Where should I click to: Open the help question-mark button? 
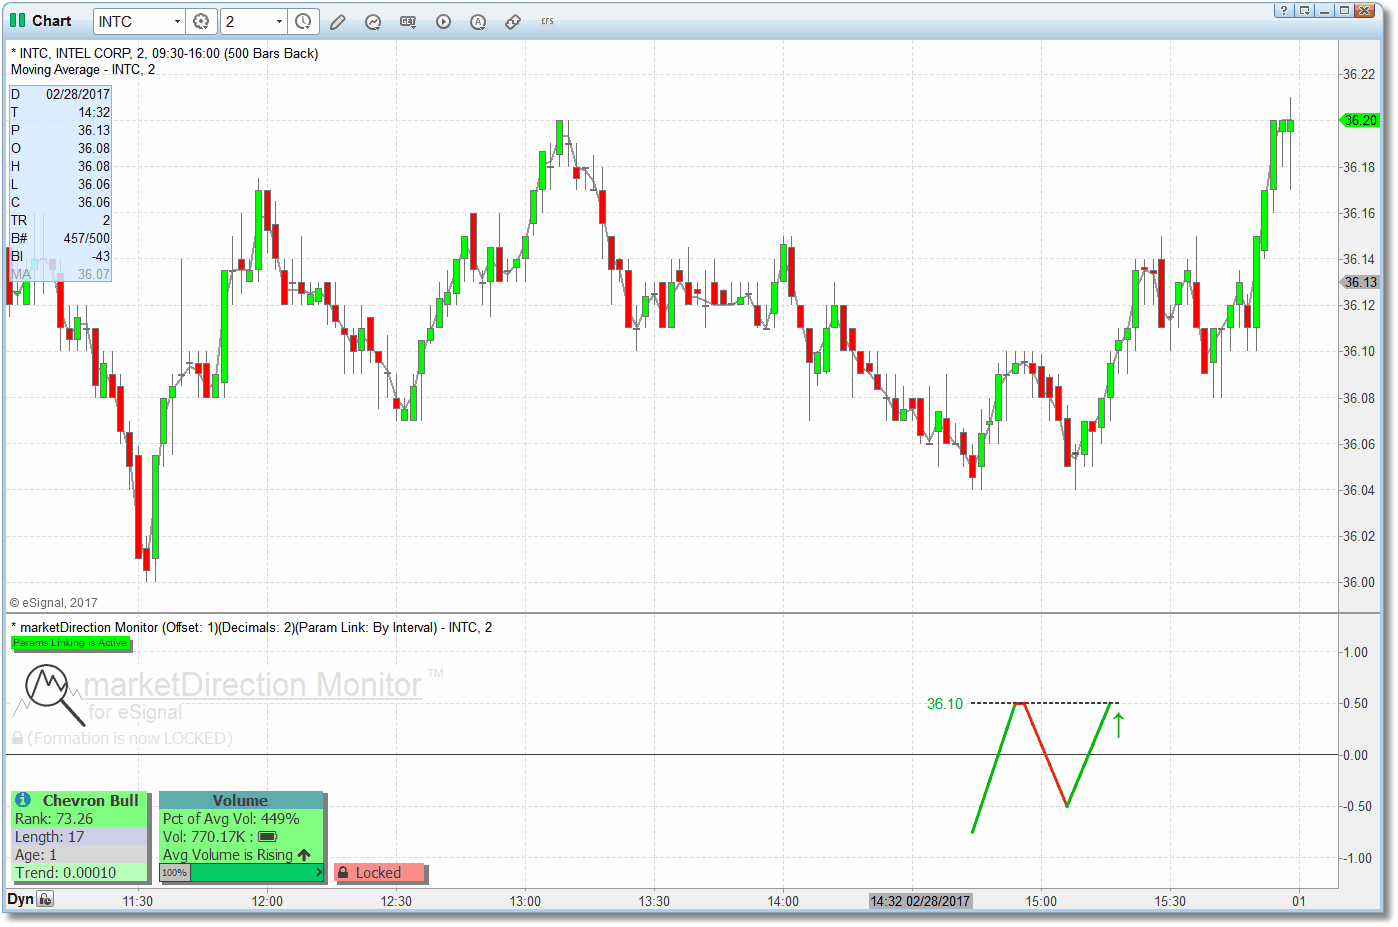coord(1283,10)
